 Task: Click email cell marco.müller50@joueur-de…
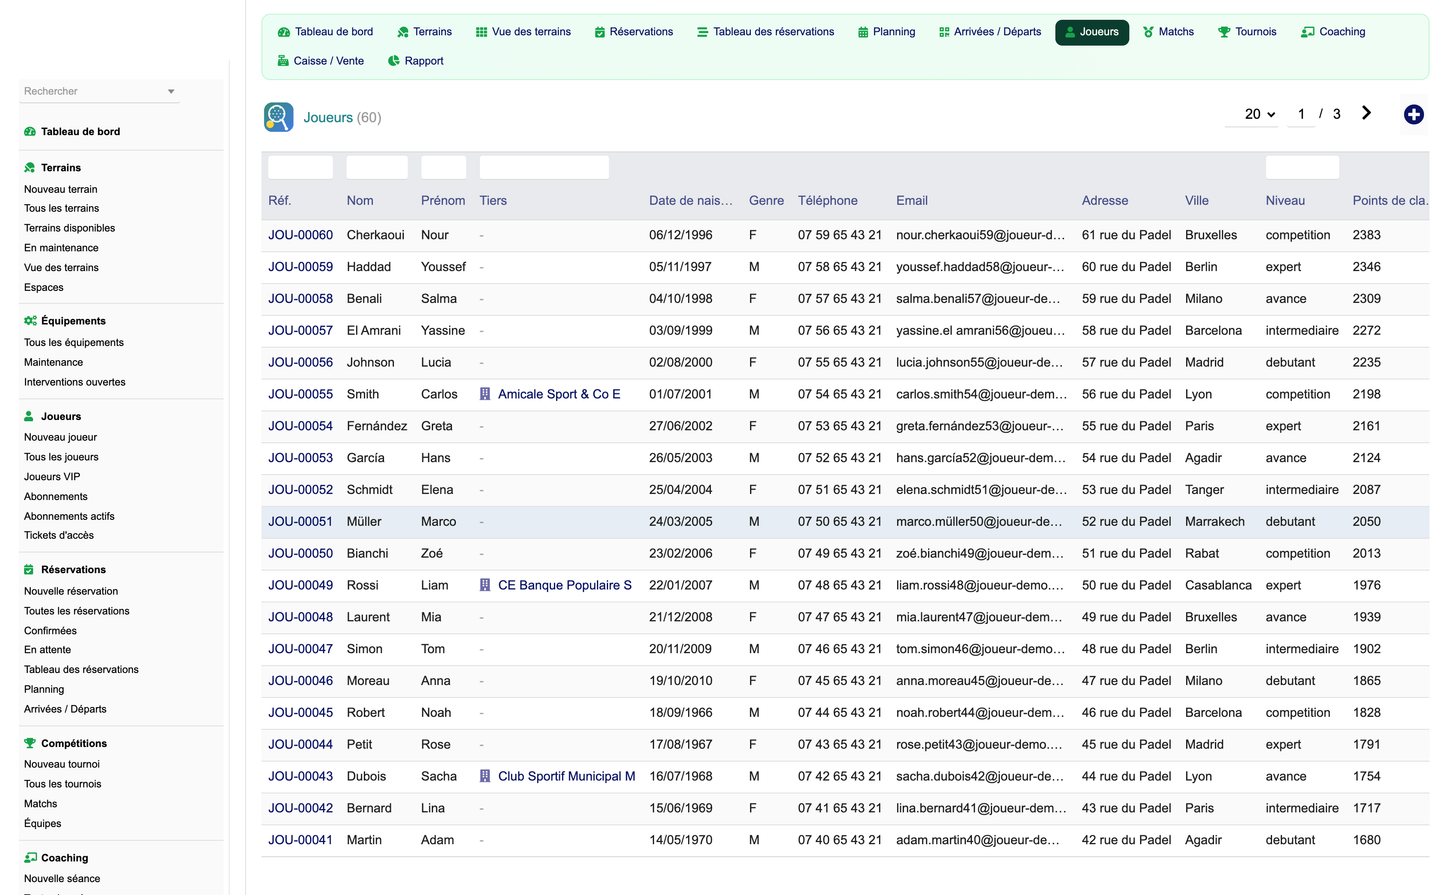coord(979,522)
